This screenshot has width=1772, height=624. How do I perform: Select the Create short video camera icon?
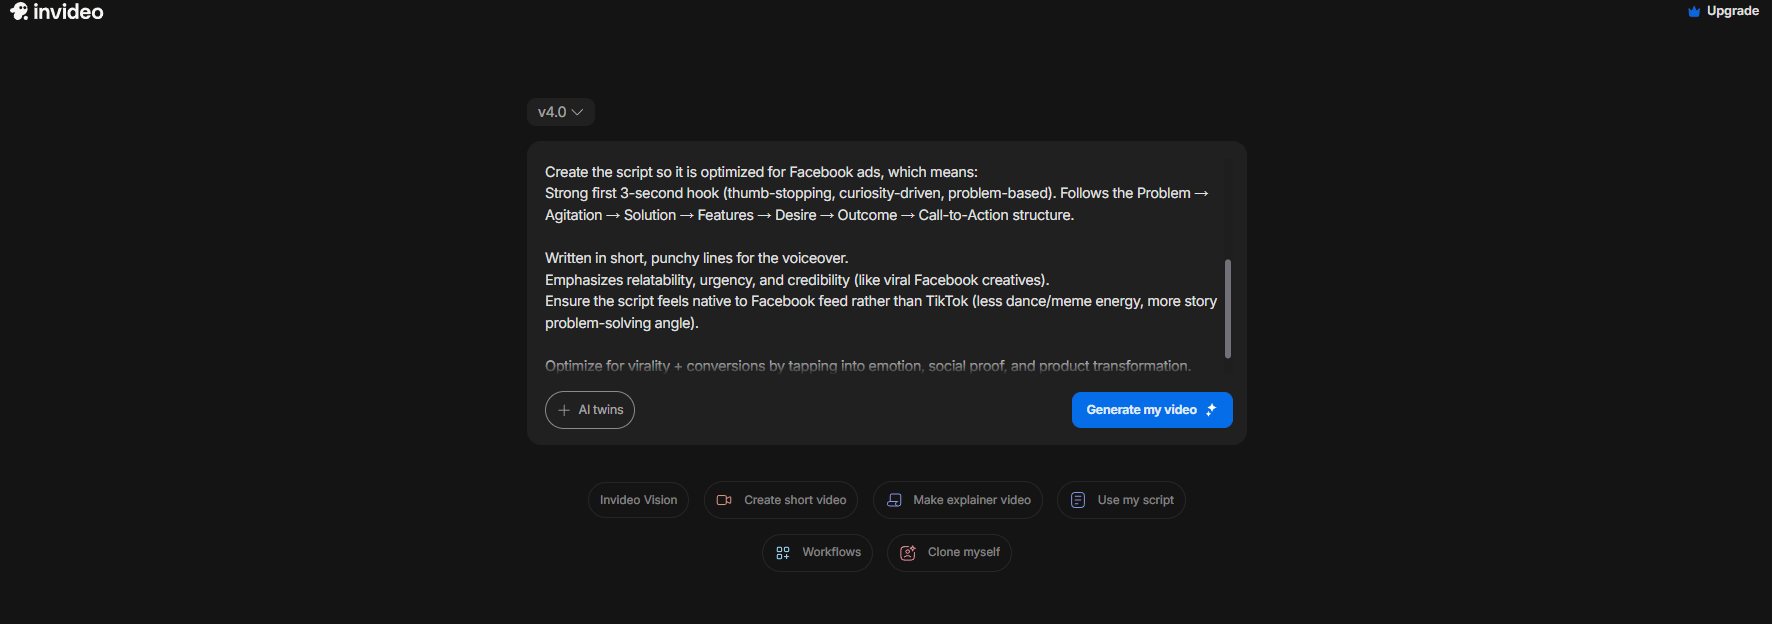point(724,500)
